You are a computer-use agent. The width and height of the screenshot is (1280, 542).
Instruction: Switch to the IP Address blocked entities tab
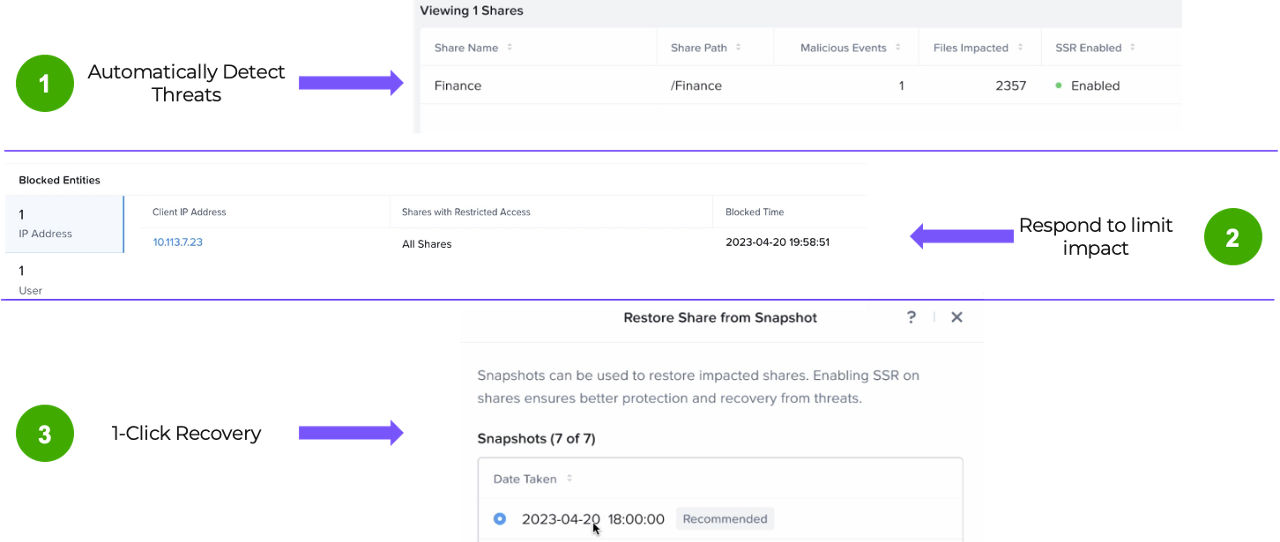(62, 223)
